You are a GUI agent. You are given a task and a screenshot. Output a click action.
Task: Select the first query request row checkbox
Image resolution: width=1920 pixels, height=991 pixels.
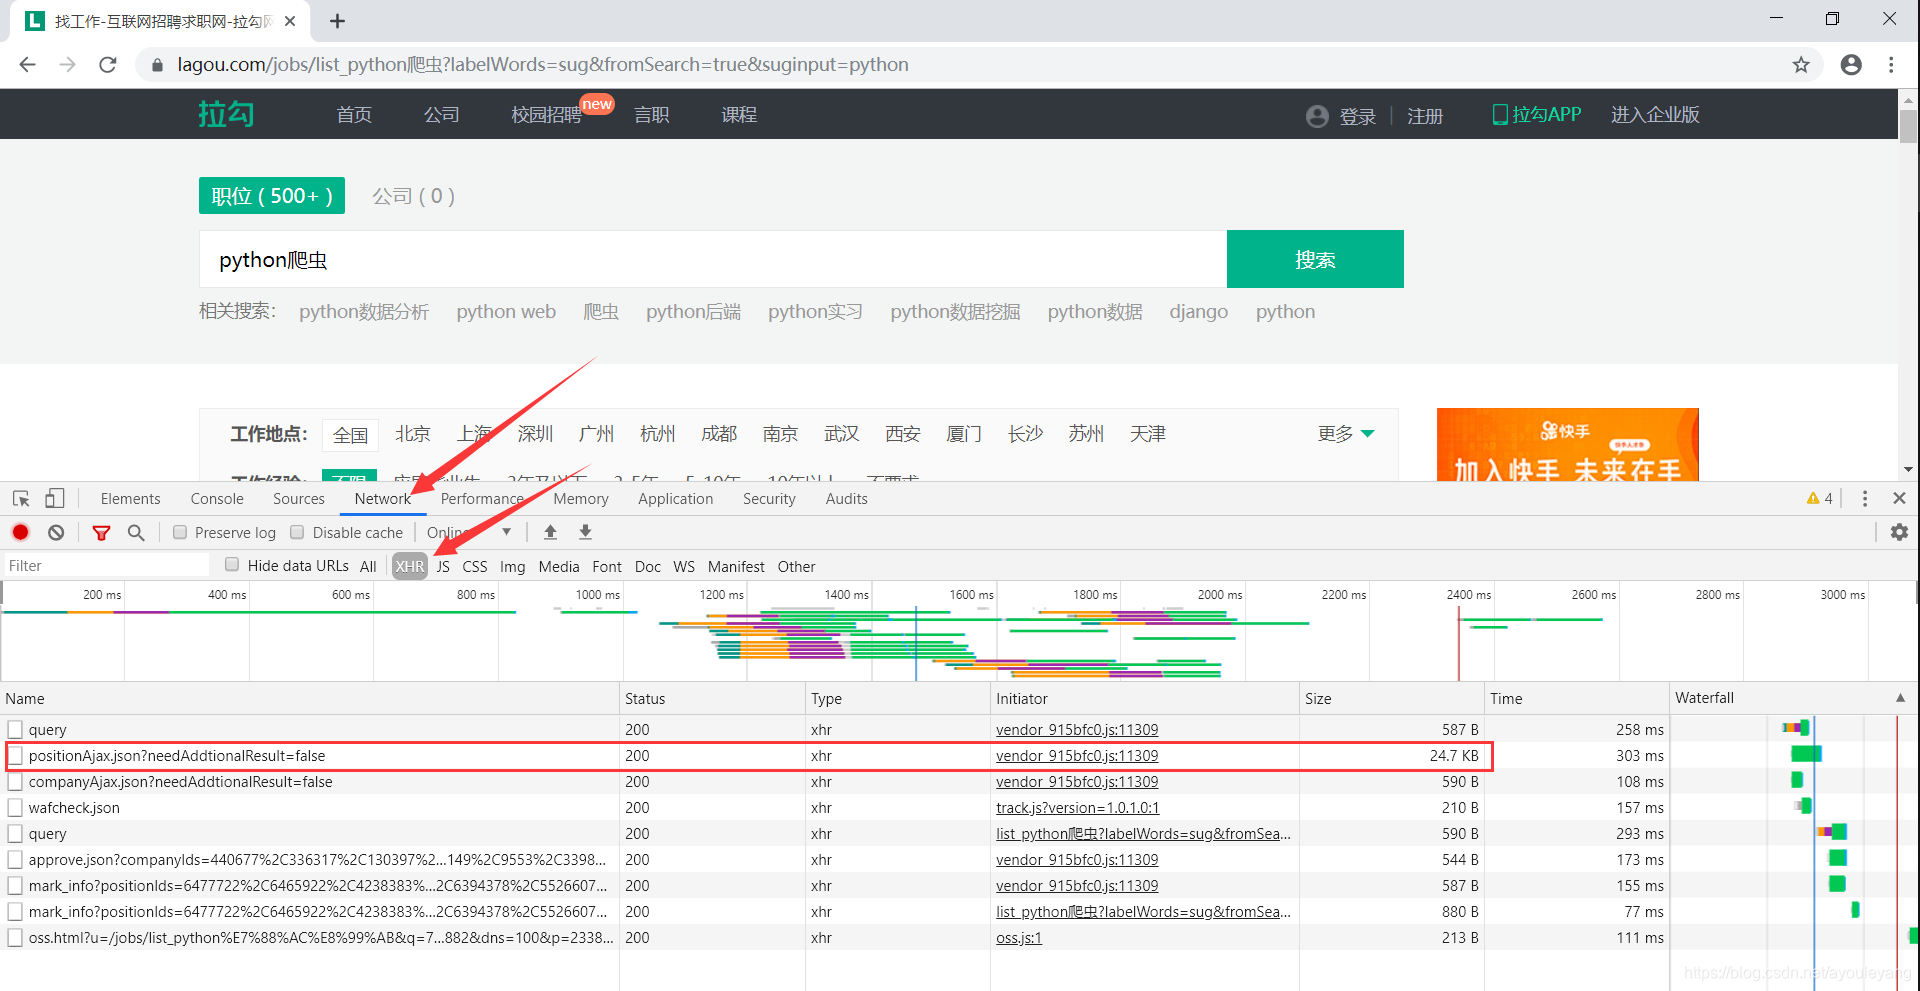tap(15, 729)
